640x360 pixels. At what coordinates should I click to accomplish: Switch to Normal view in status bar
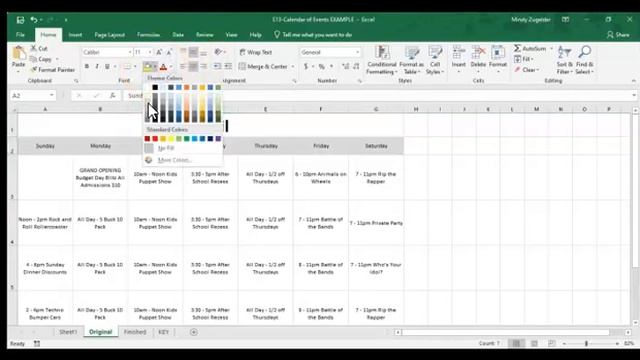tap(516, 344)
